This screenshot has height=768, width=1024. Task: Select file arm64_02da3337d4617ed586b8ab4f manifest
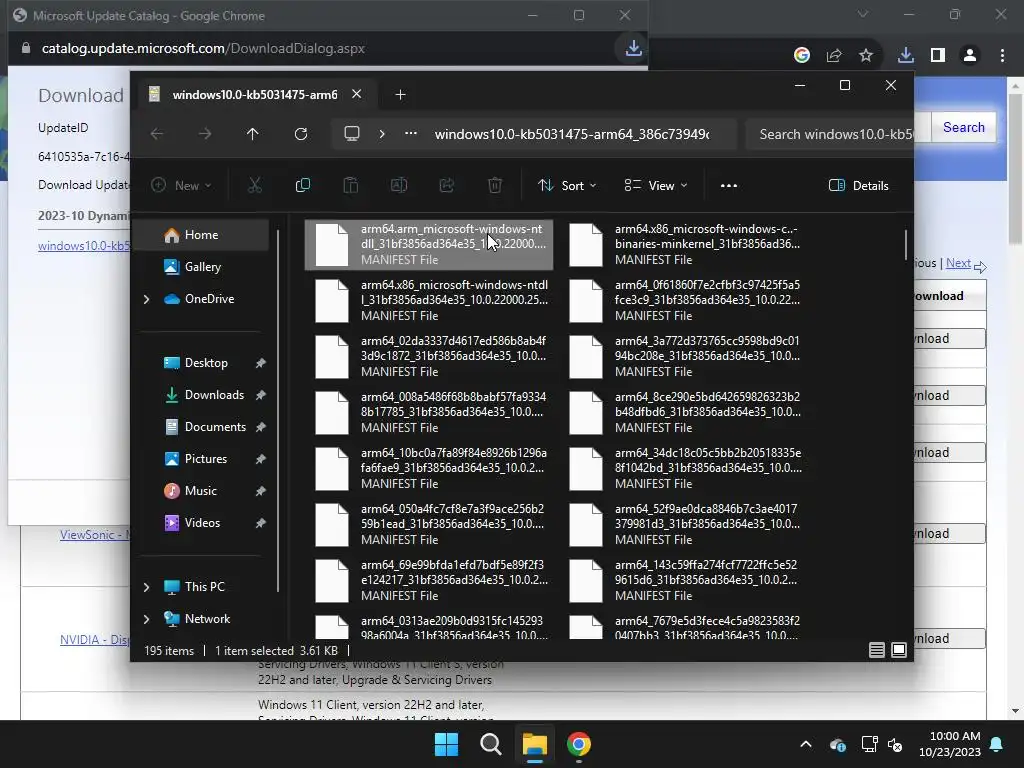429,357
